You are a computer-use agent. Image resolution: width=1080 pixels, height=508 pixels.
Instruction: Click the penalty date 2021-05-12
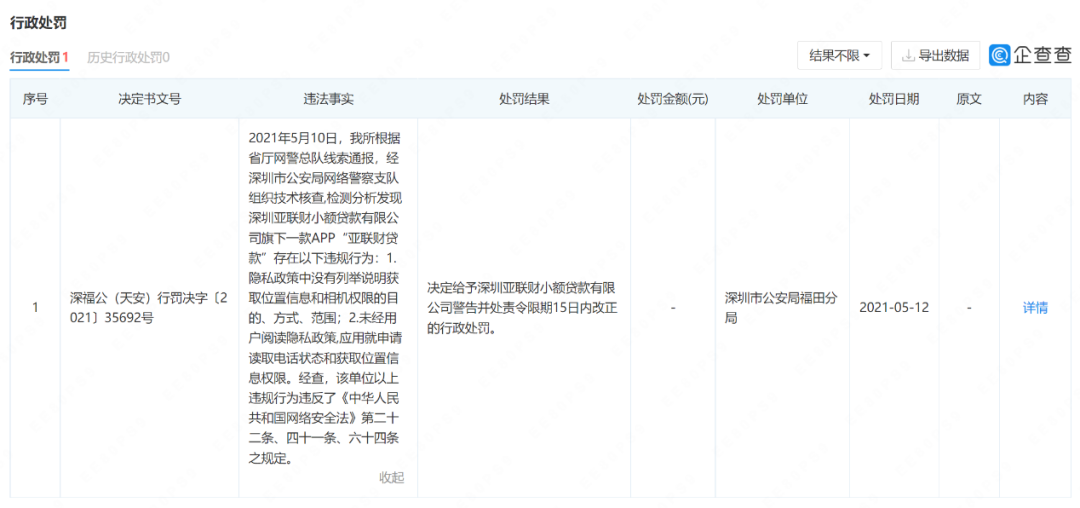893,307
